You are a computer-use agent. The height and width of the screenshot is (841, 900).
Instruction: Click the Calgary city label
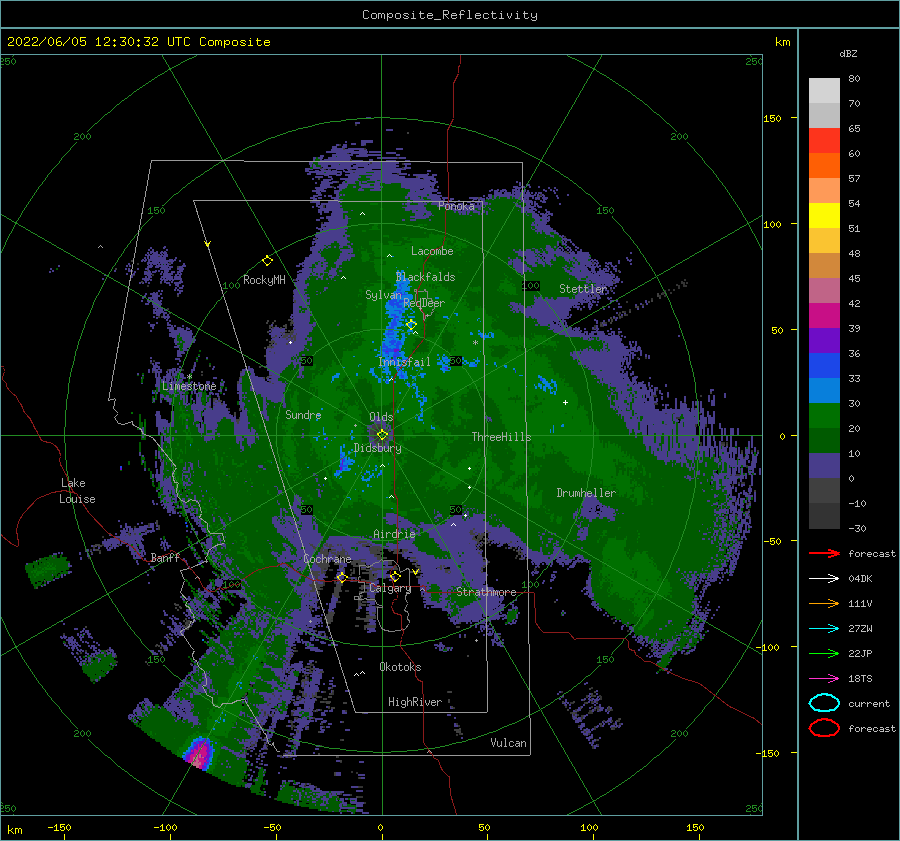click(390, 588)
